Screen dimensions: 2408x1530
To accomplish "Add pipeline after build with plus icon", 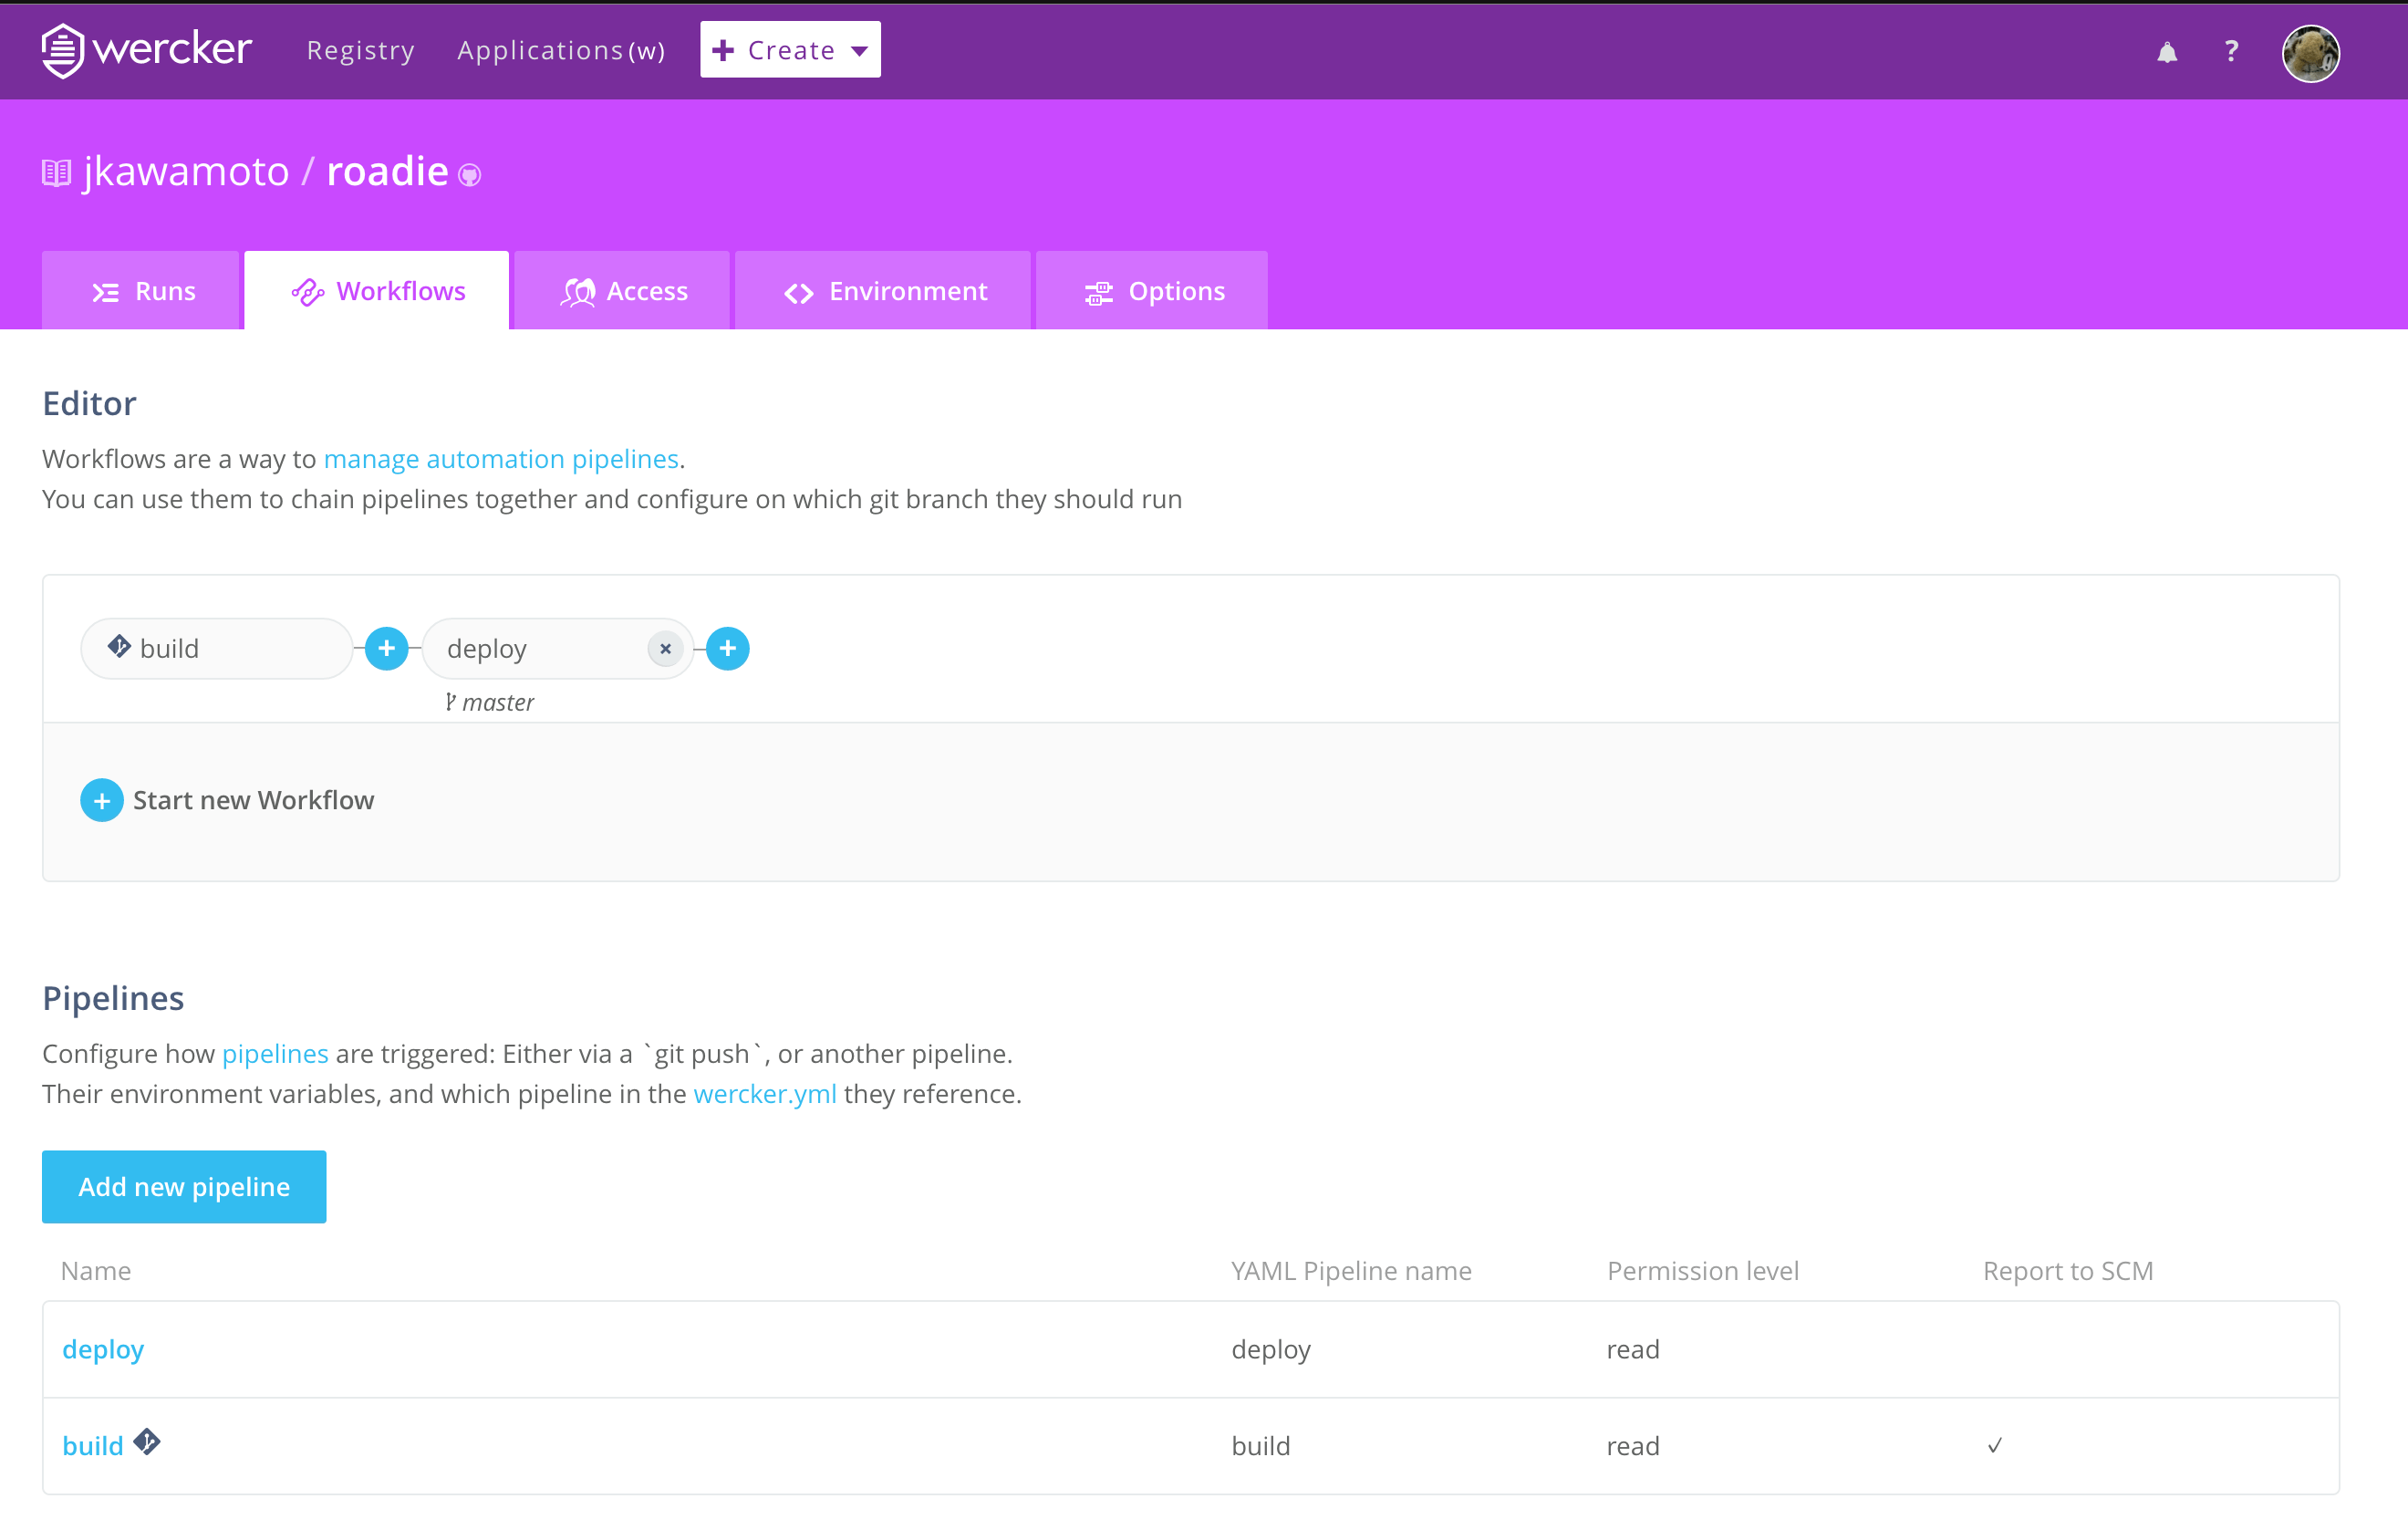I will (386, 649).
